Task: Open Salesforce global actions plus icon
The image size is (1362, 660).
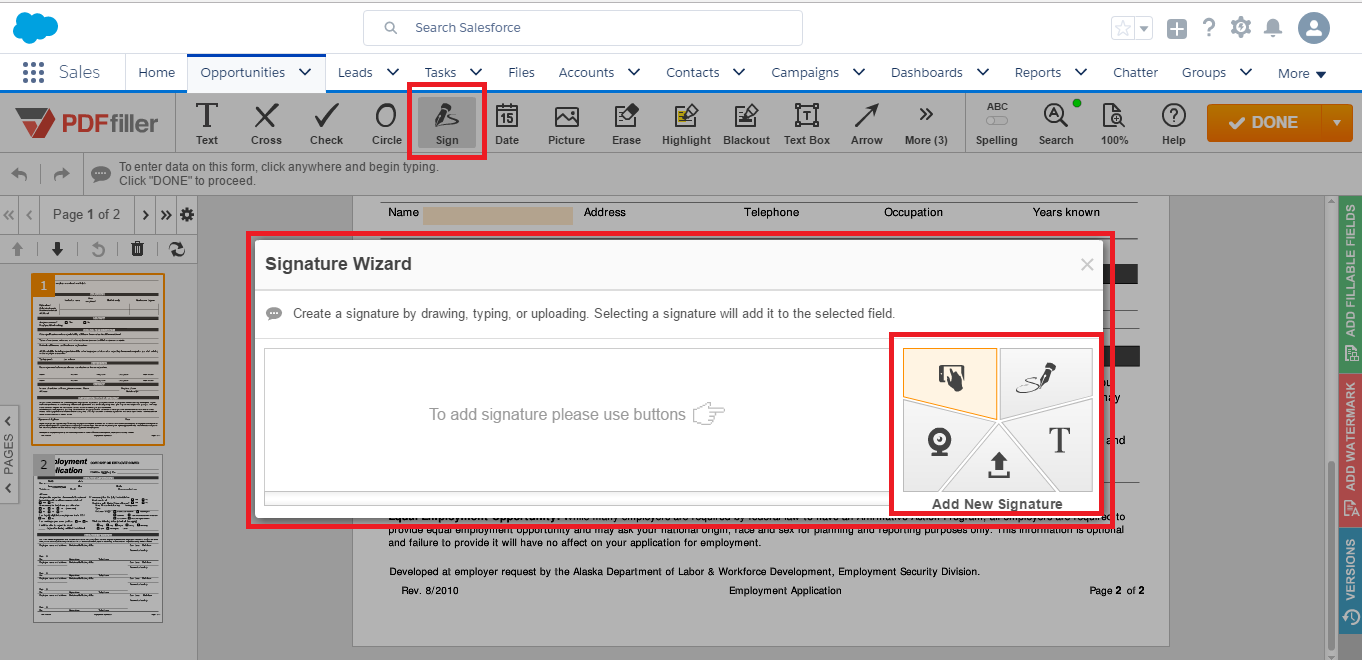Action: [1177, 28]
